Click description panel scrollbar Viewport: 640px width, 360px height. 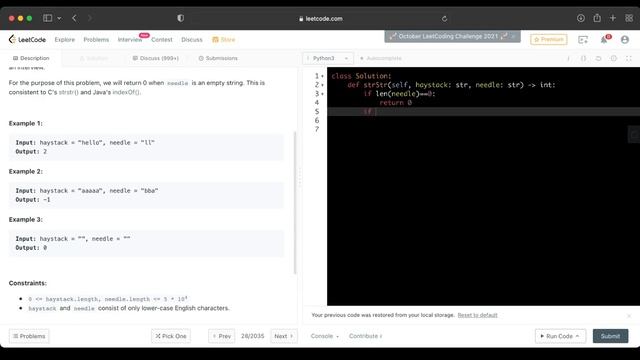pyautogui.click(x=295, y=202)
